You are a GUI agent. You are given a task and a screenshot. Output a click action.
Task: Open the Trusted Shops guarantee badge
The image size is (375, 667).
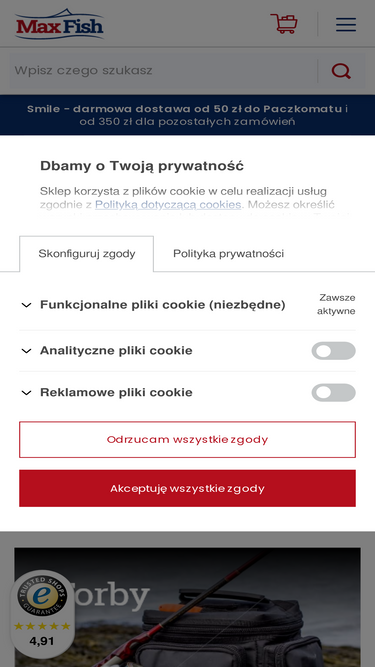coord(42,595)
